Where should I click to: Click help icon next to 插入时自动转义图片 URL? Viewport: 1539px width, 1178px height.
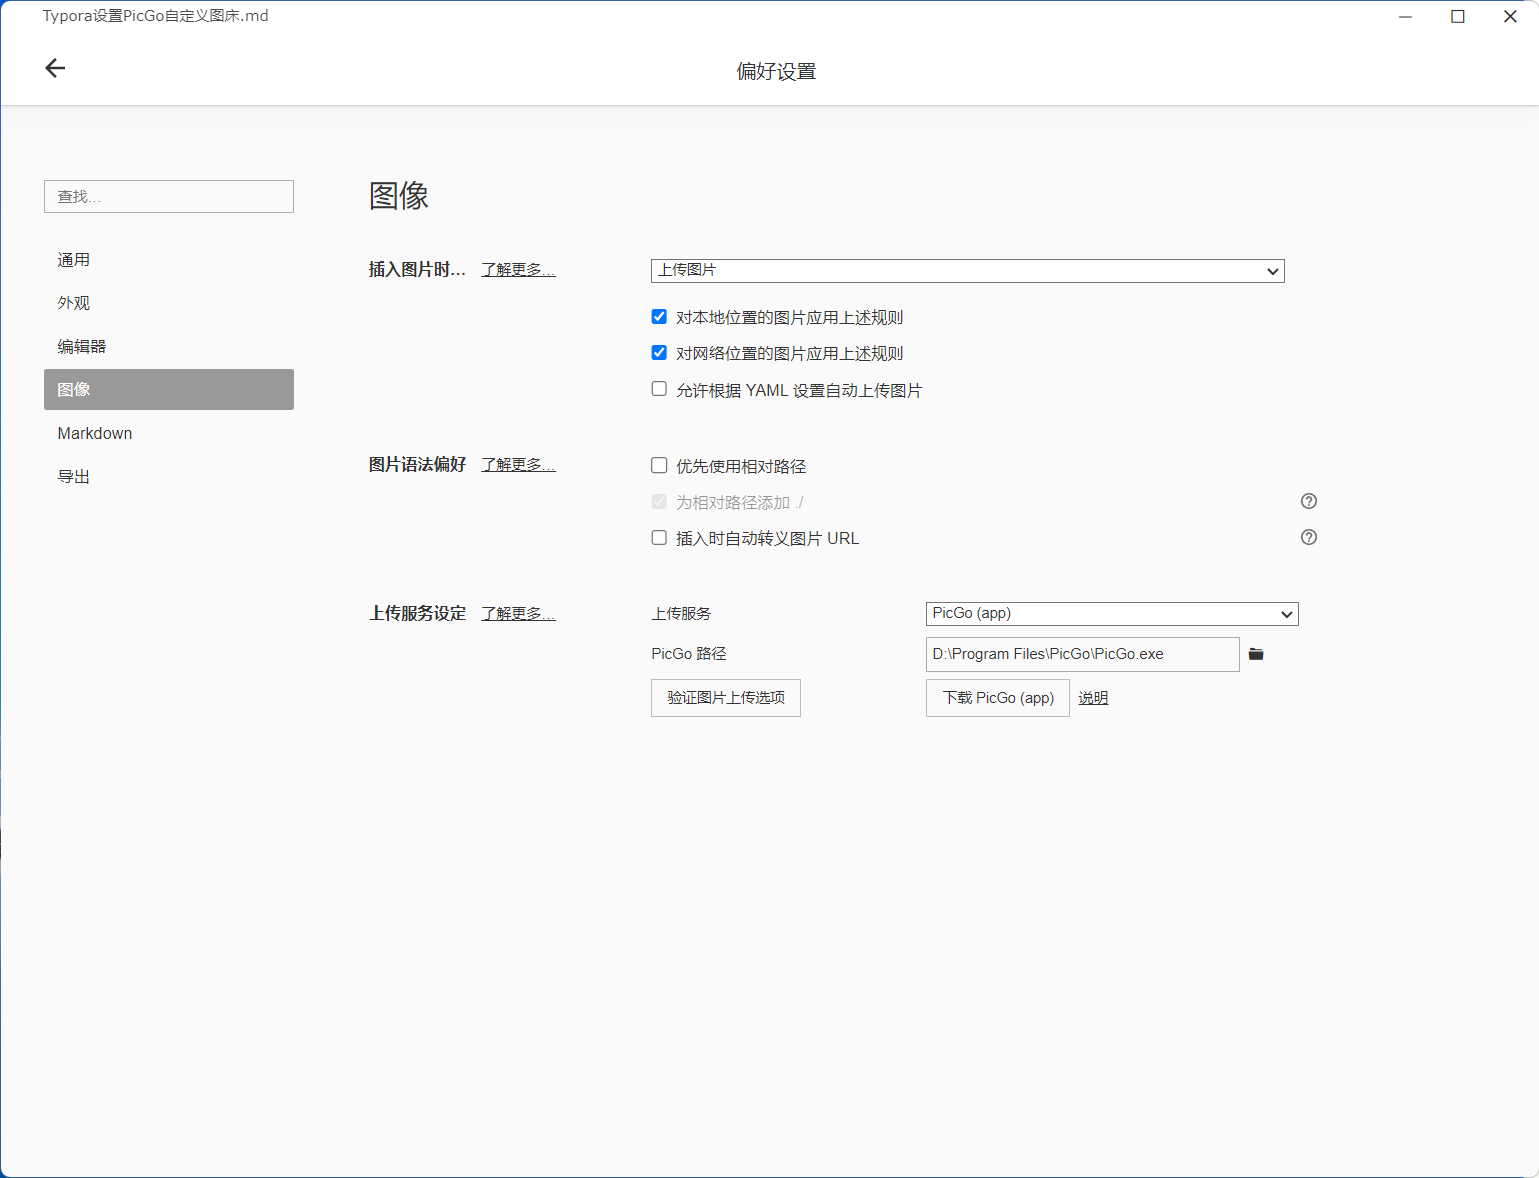1308,537
